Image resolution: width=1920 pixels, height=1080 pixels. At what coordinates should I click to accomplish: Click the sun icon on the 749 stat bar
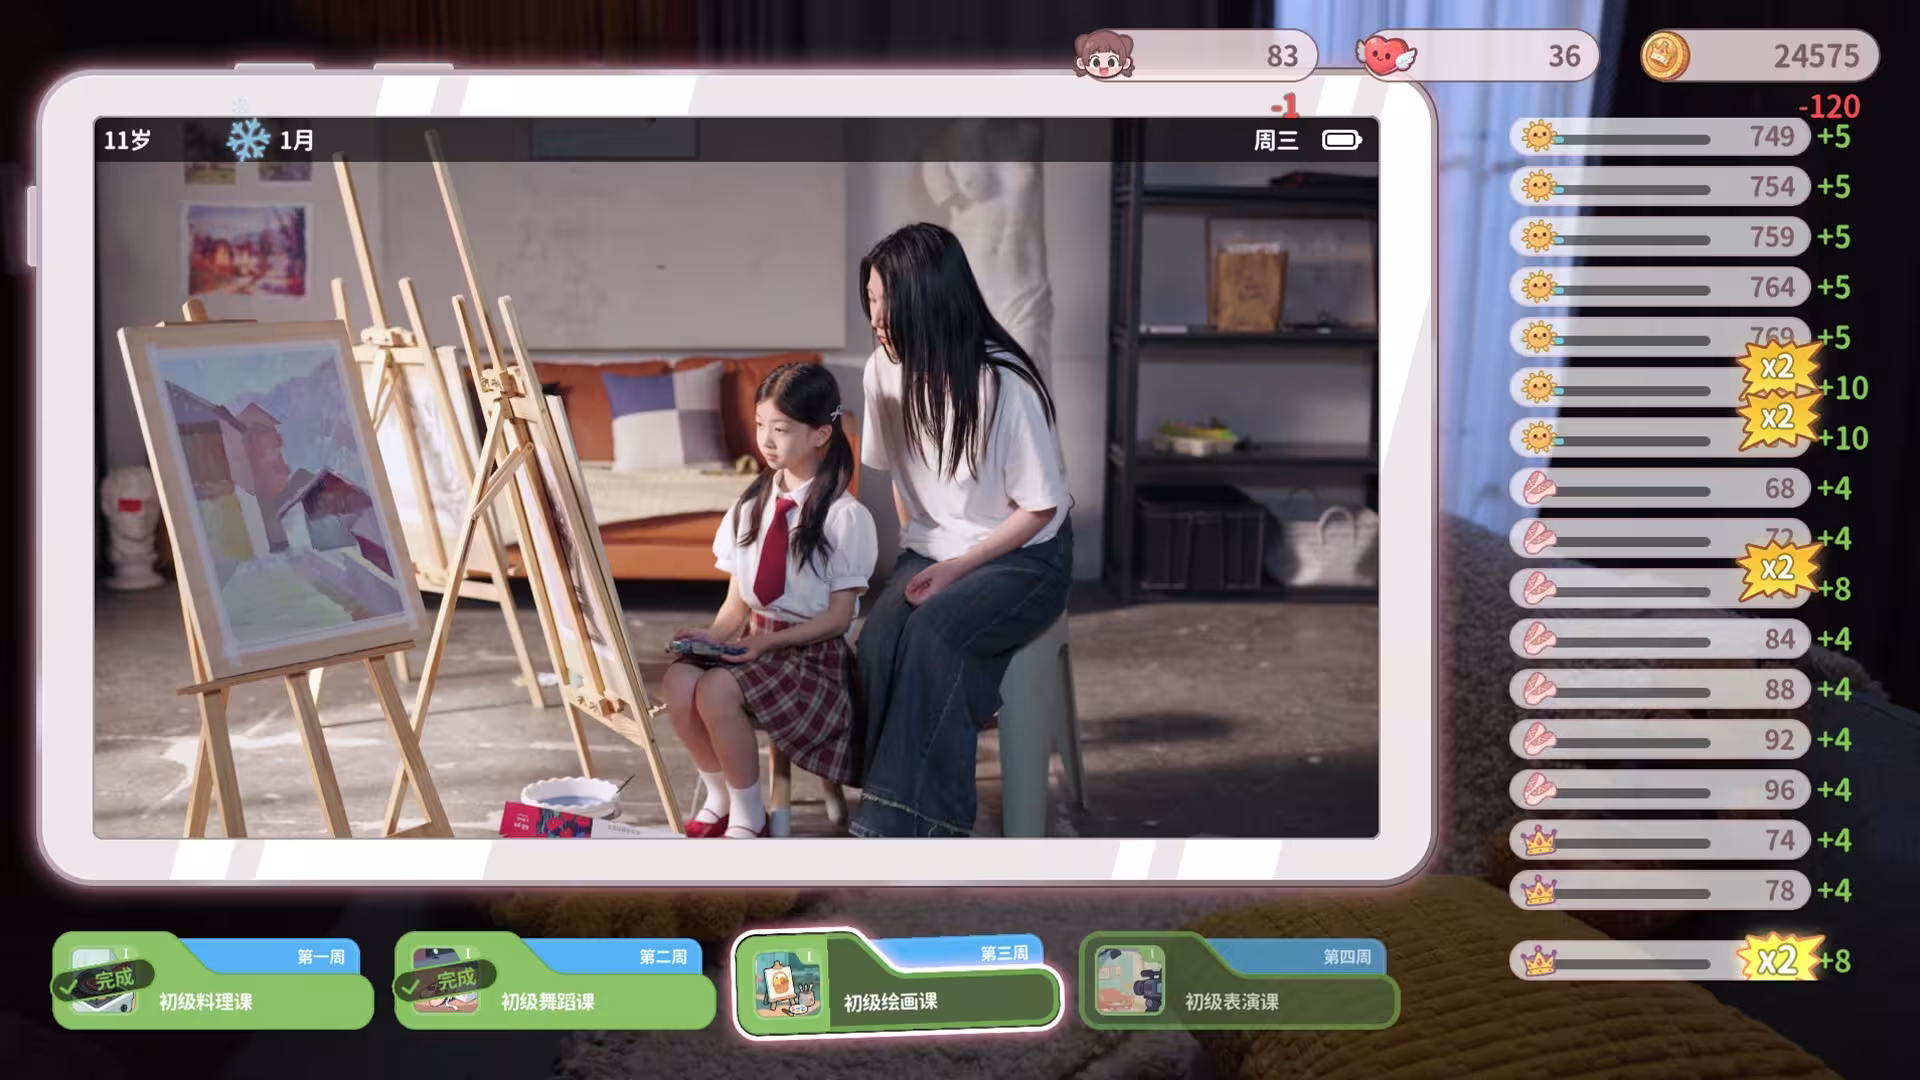pos(1538,136)
